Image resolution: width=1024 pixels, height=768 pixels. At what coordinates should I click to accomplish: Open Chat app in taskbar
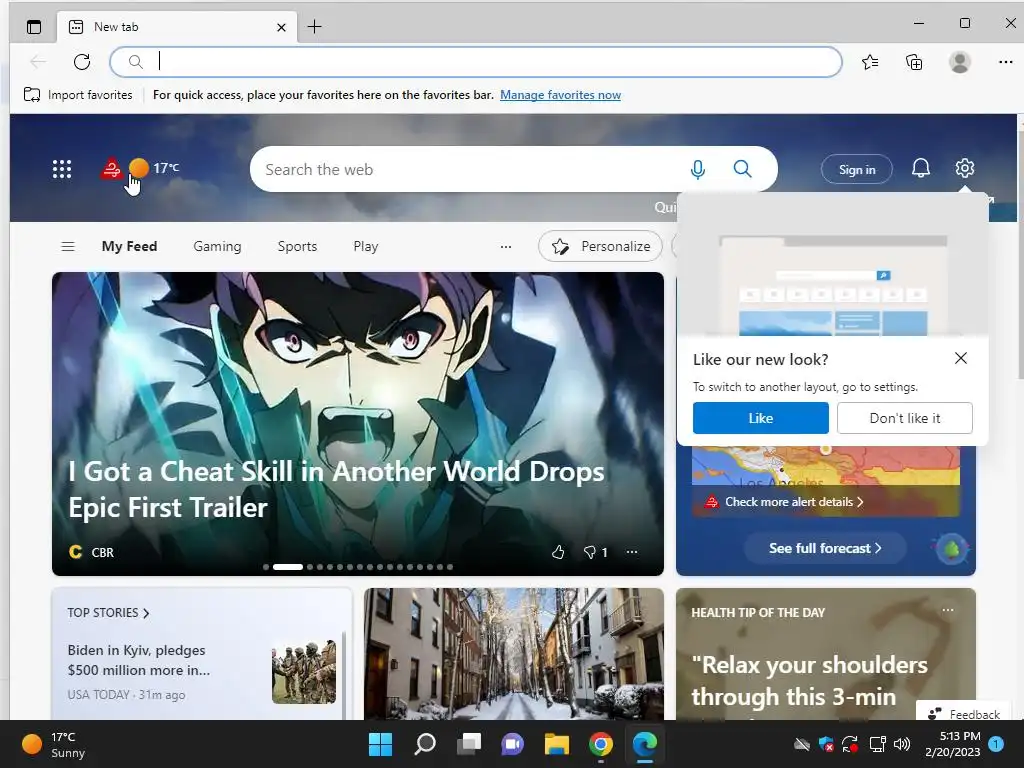[x=513, y=744]
